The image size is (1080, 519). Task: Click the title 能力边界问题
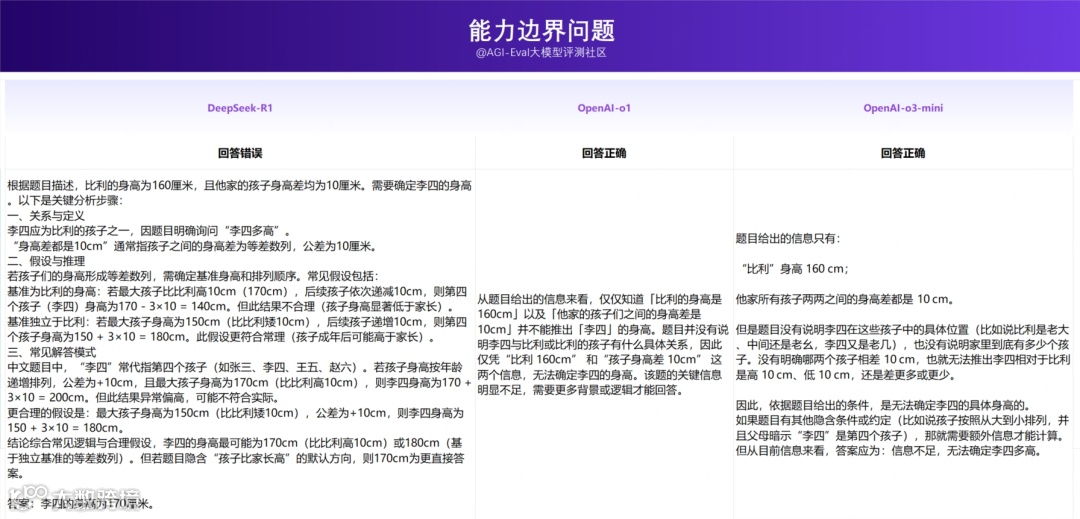[x=541, y=30]
